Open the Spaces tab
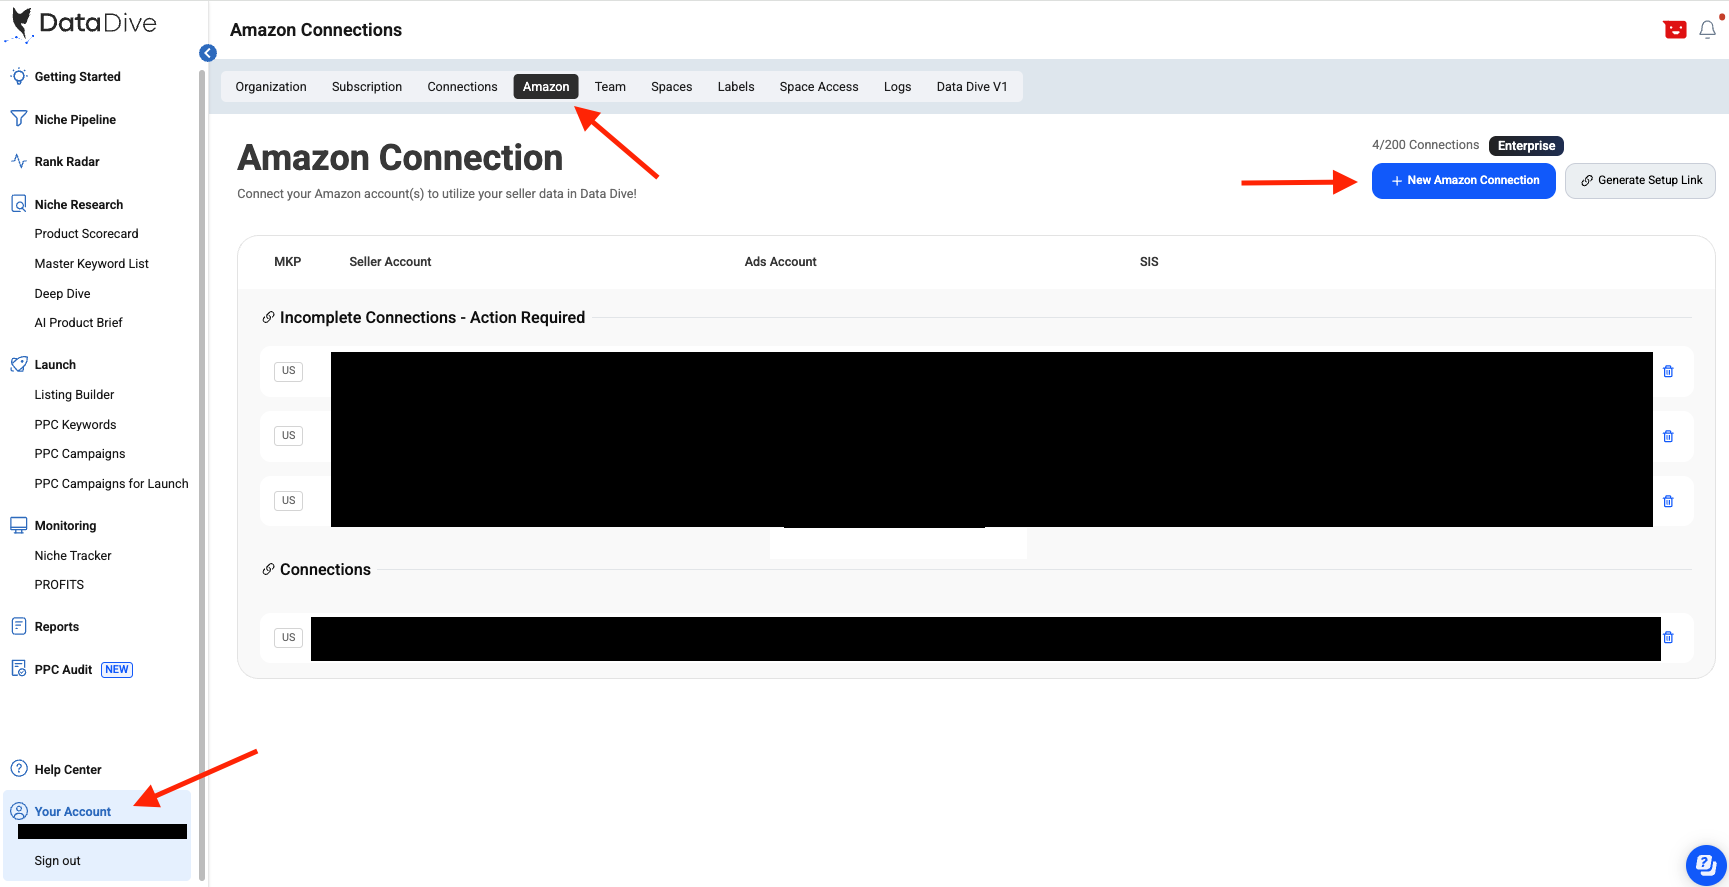This screenshot has width=1729, height=887. pyautogui.click(x=672, y=87)
